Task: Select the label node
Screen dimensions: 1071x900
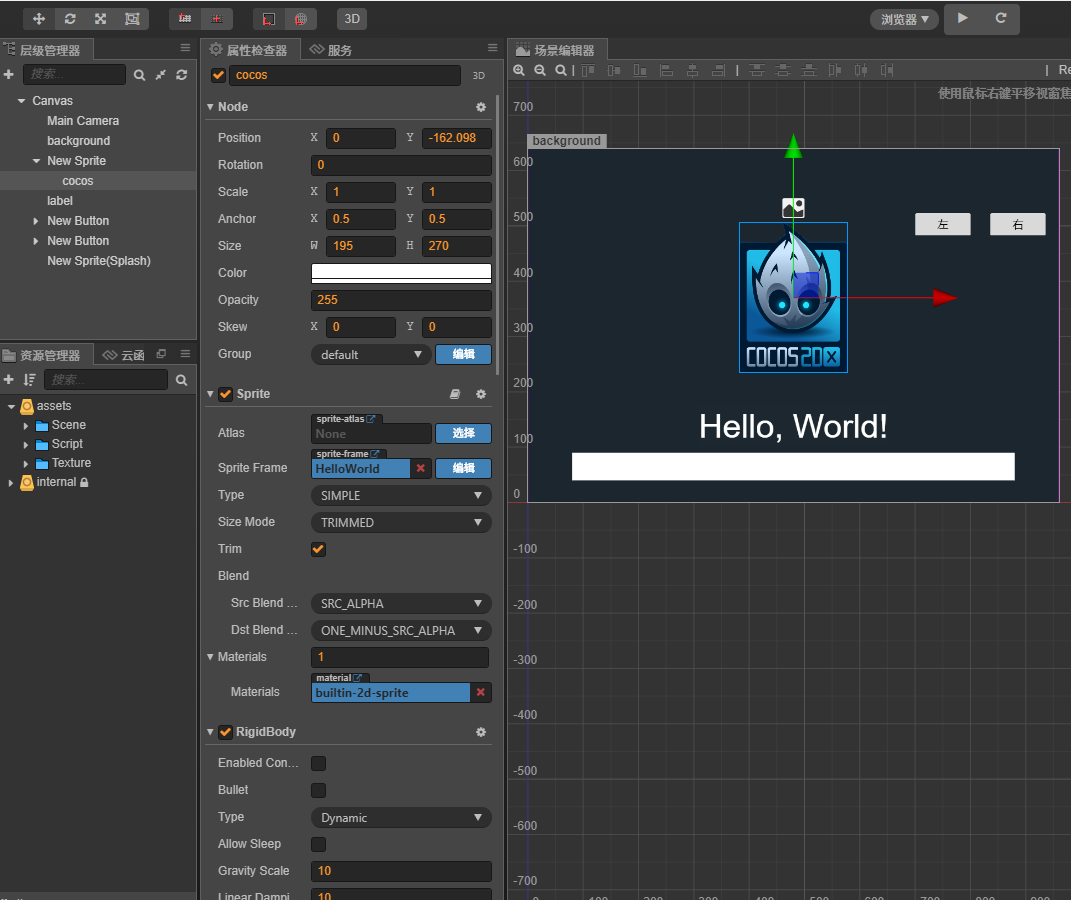Action: [60, 201]
